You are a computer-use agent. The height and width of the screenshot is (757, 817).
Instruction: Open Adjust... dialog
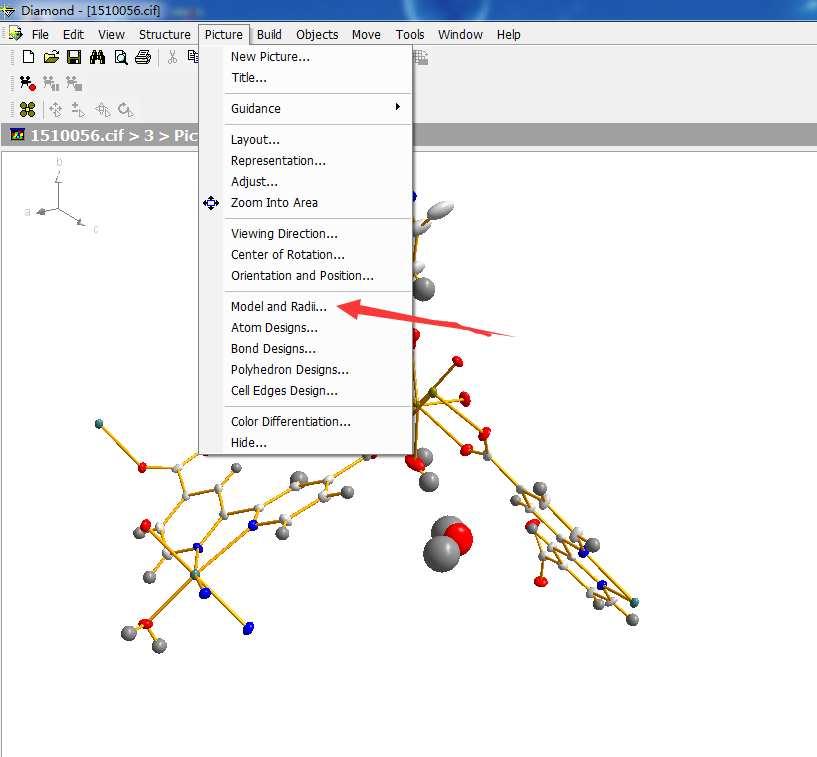click(305, 181)
